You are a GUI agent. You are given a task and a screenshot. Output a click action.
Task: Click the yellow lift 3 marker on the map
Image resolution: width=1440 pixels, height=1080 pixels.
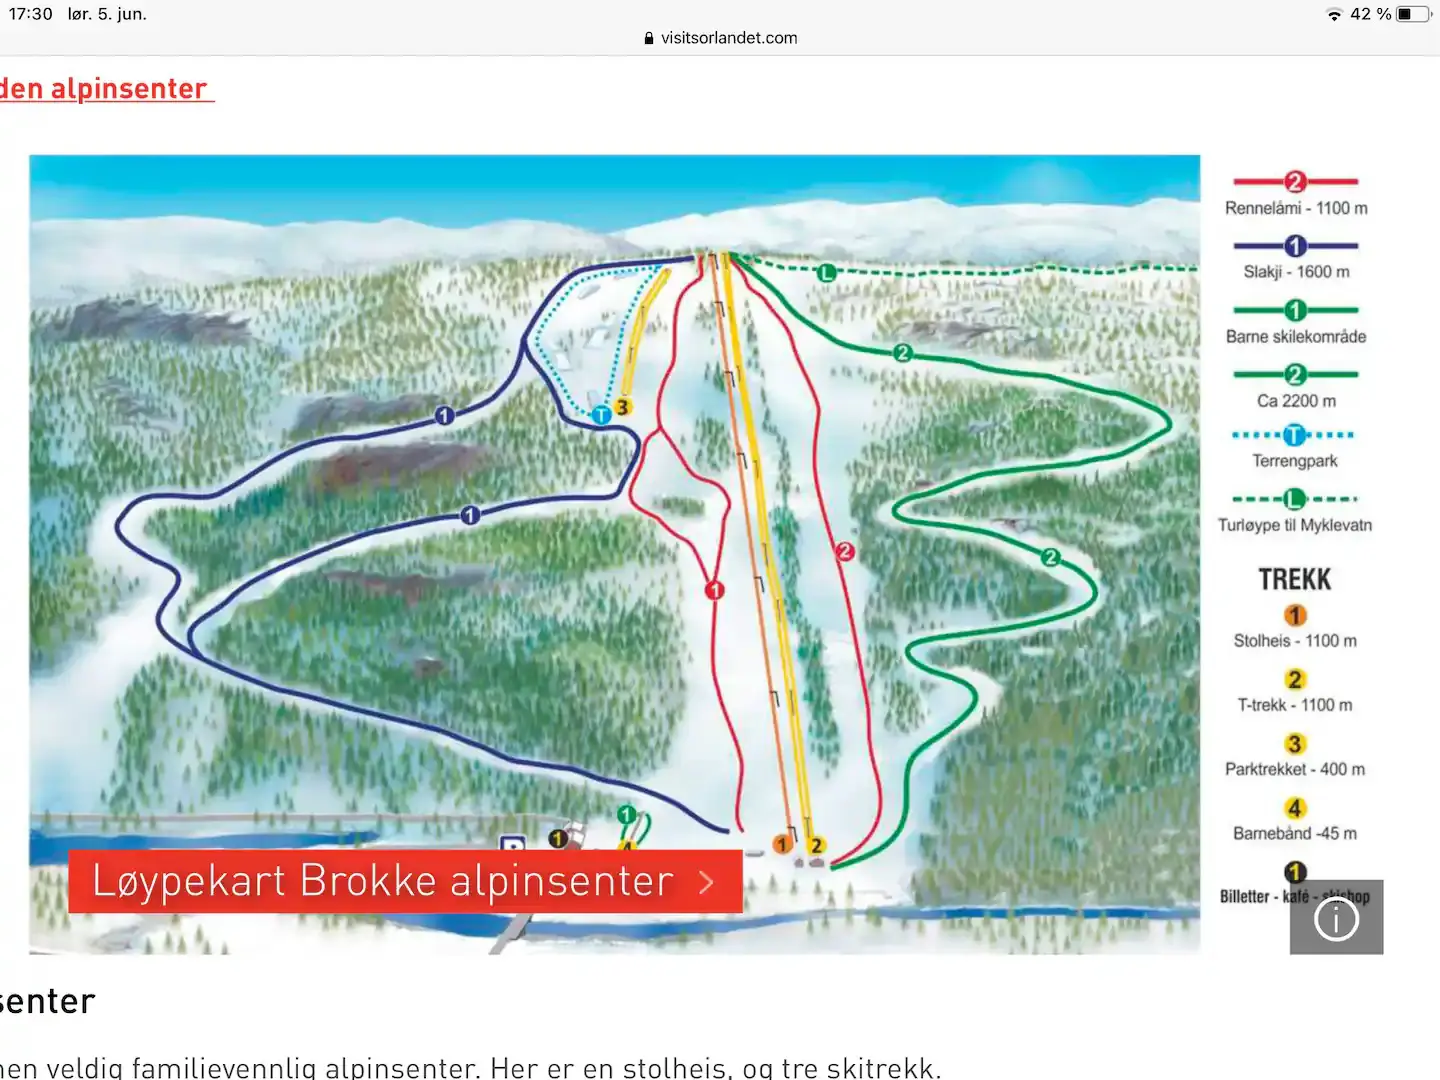tap(622, 407)
